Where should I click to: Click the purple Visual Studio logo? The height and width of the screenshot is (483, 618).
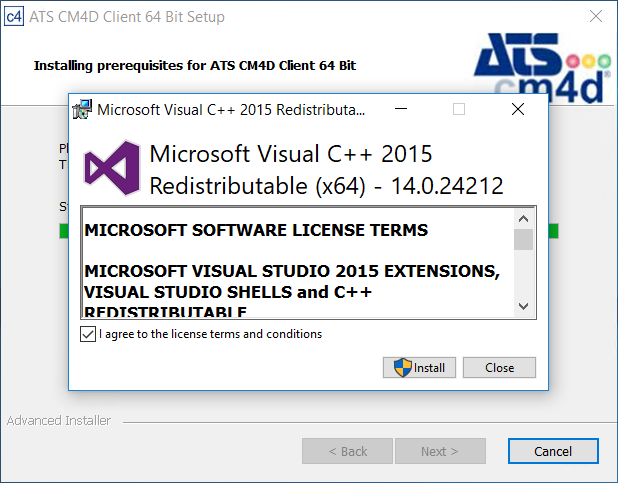click(109, 170)
